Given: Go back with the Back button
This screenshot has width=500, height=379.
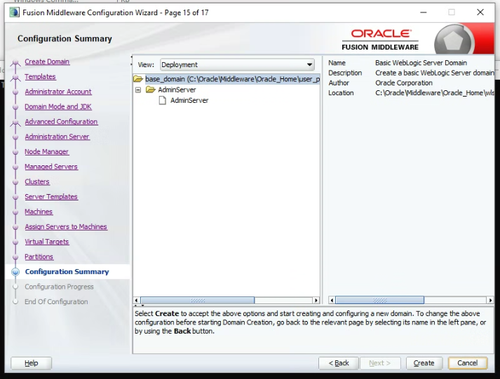Looking at the screenshot, I should click(338, 363).
